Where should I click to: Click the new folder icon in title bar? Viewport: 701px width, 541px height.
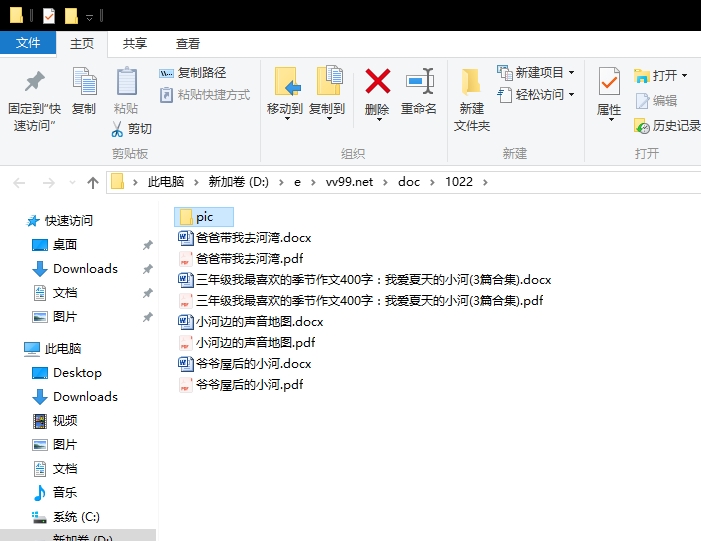[x=71, y=16]
